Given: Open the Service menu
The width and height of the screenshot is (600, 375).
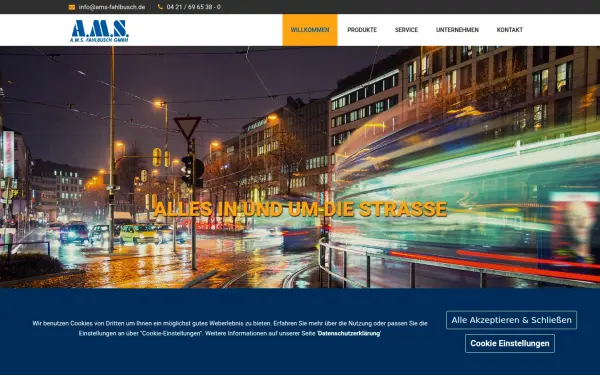Looking at the screenshot, I should 406,30.
